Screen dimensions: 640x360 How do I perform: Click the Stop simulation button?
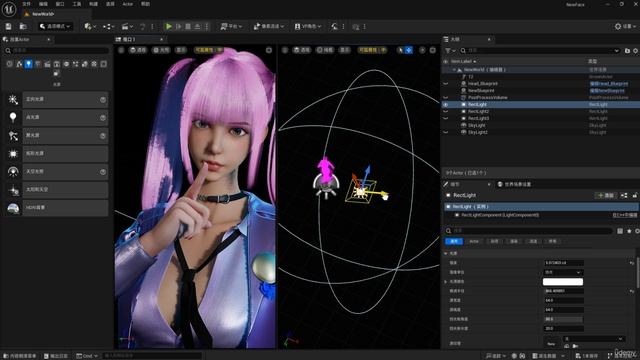coord(188,27)
